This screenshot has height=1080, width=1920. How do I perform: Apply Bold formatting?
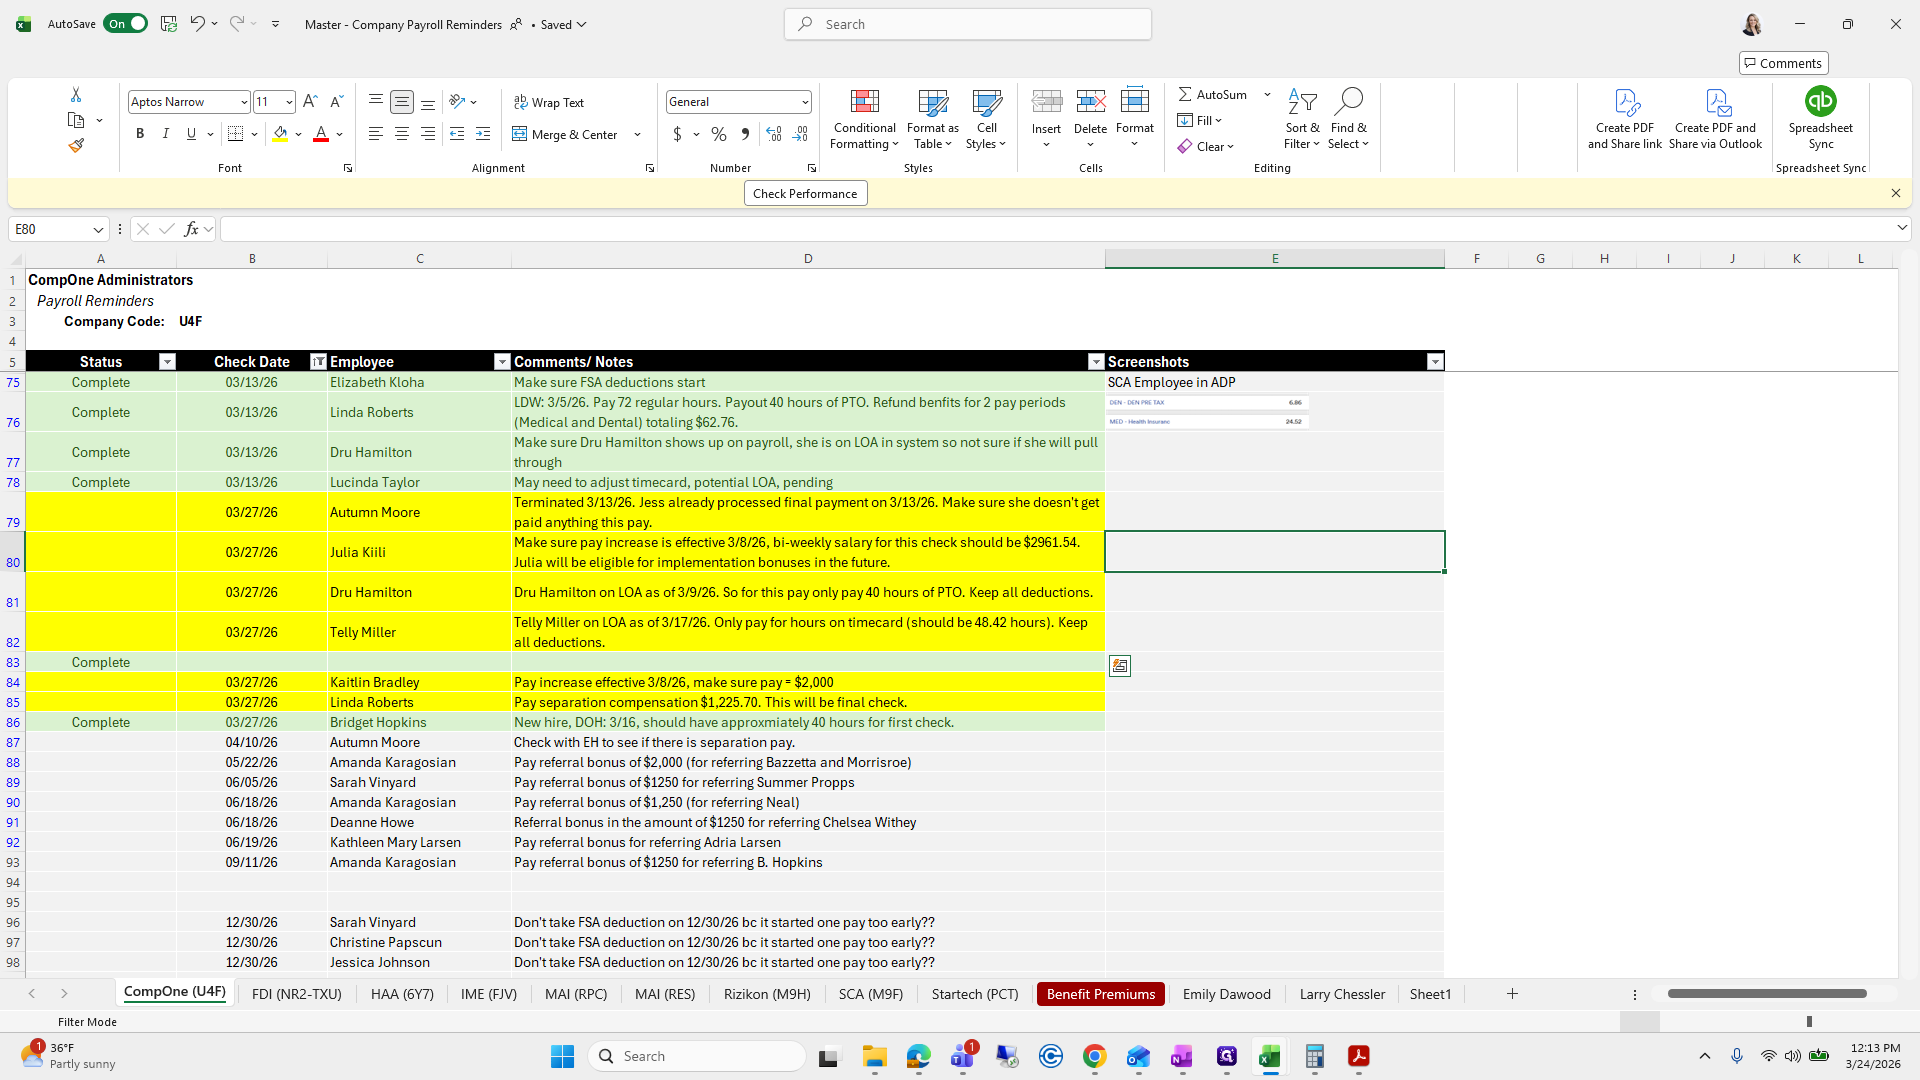click(x=140, y=134)
